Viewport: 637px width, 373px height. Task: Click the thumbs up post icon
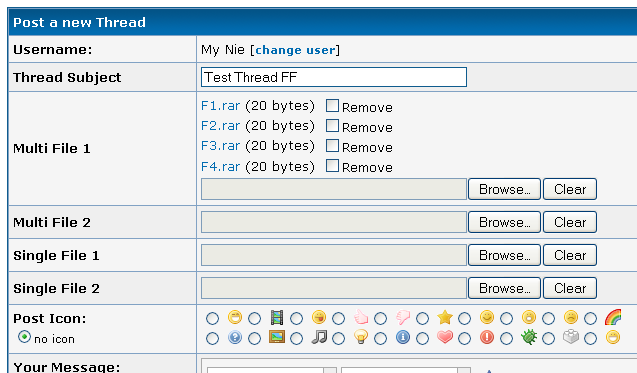pos(361,317)
